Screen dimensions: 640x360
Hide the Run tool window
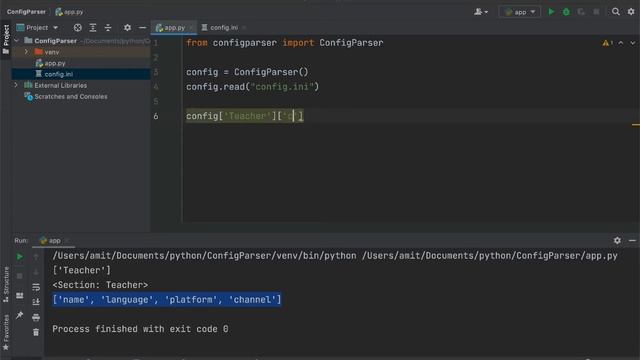(x=632, y=240)
